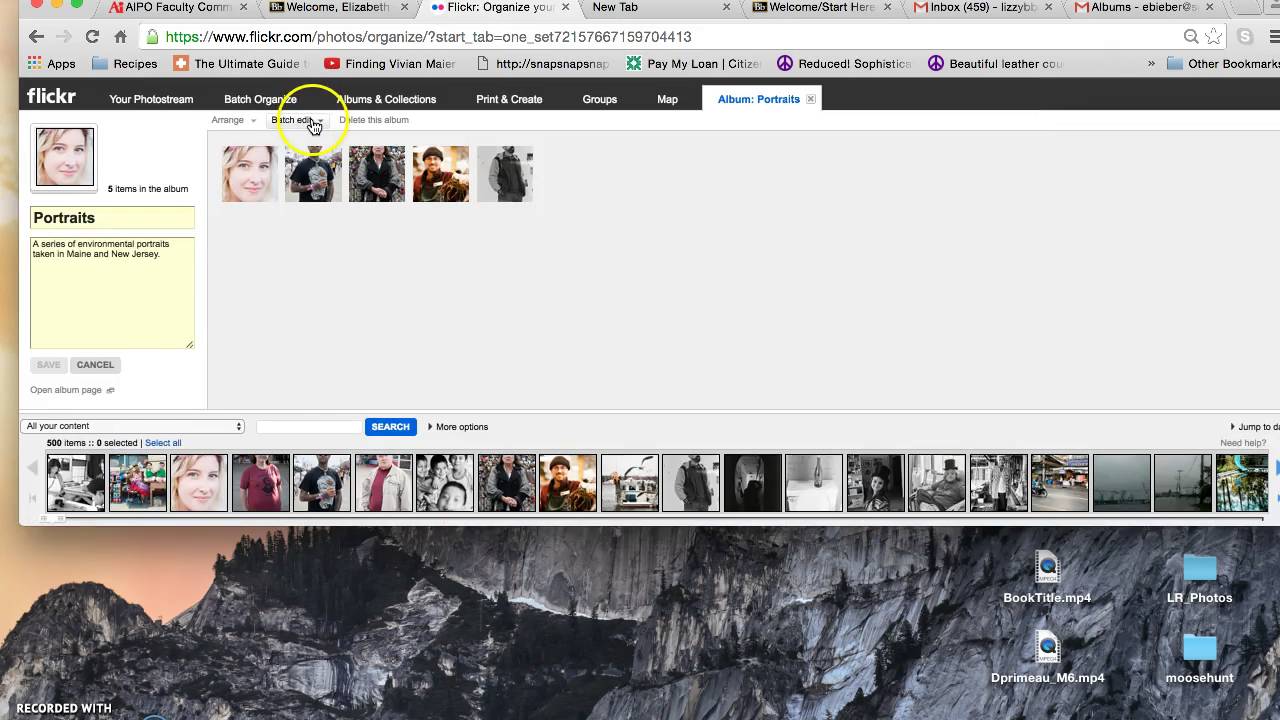Click the Open album page link
Image resolution: width=1280 pixels, height=720 pixels.
pyautogui.click(x=66, y=390)
